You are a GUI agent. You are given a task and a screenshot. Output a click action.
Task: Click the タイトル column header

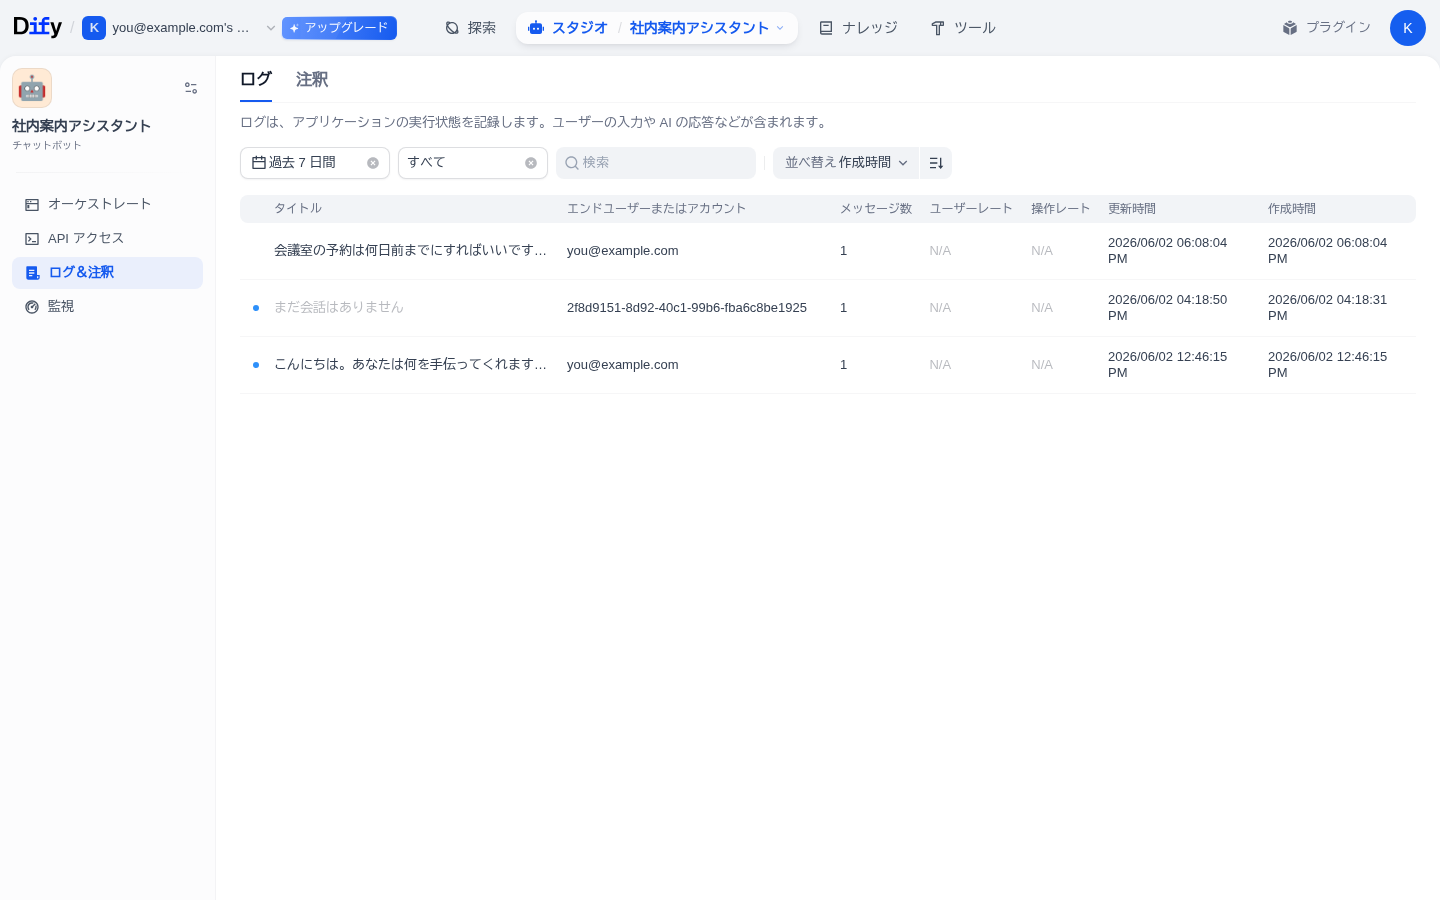(298, 209)
